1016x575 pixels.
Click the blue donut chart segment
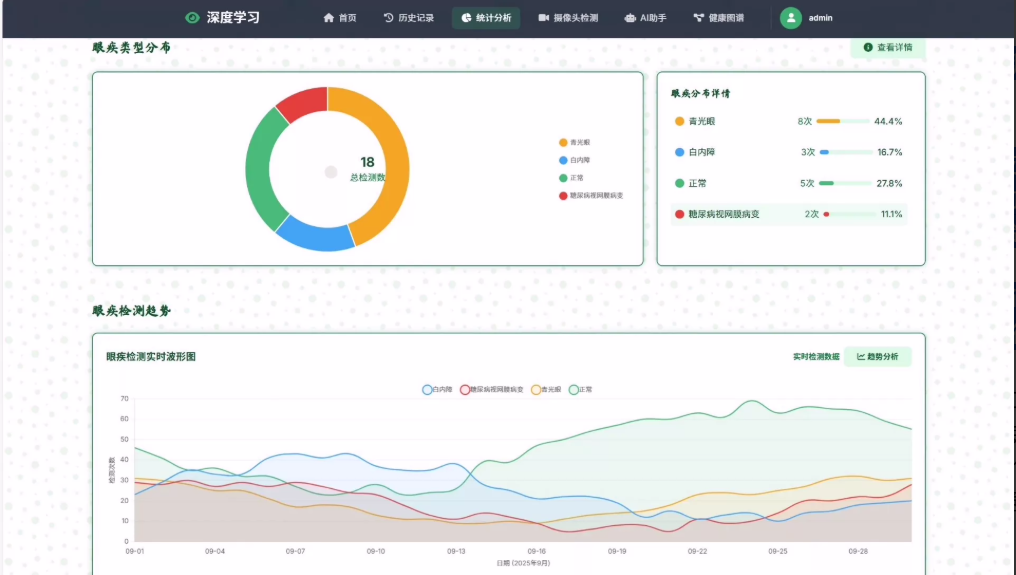pyautogui.click(x=316, y=237)
